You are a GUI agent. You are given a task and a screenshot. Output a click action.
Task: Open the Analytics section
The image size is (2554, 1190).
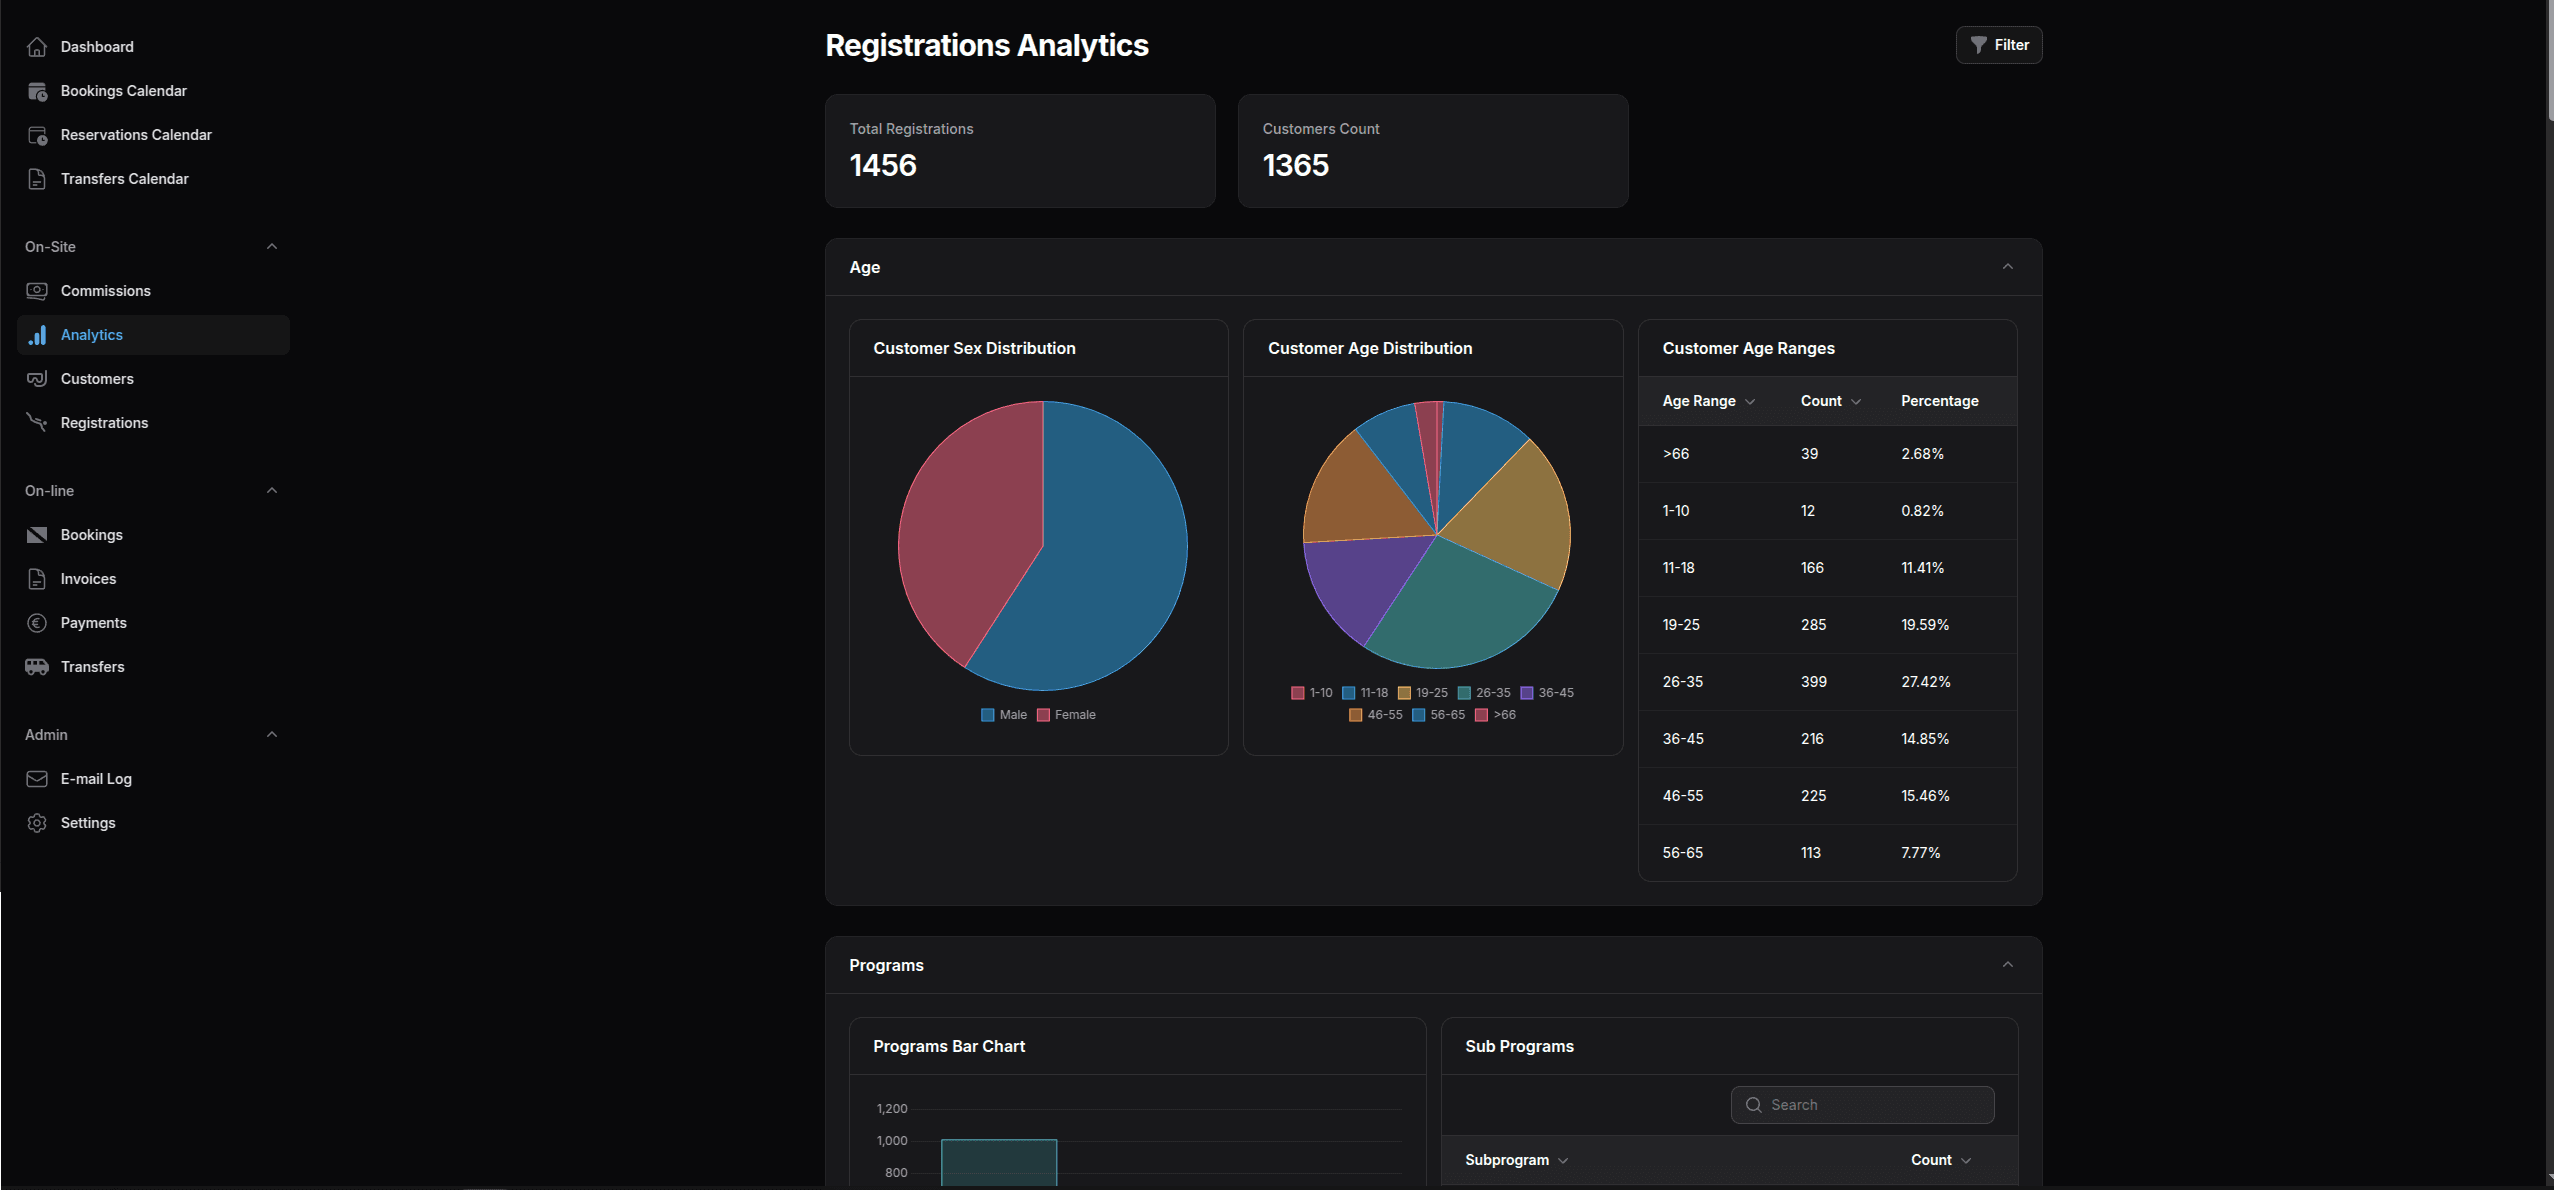click(x=91, y=334)
